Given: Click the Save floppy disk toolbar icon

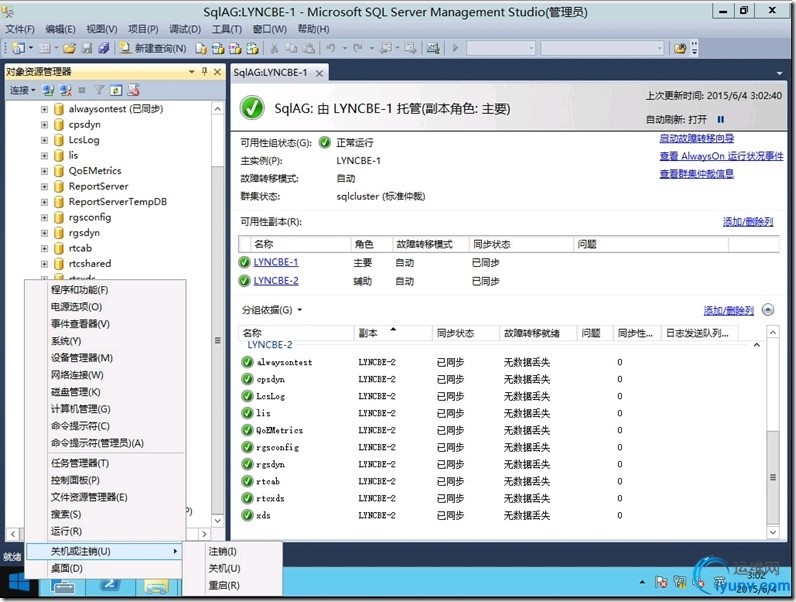Looking at the screenshot, I should (x=87, y=48).
